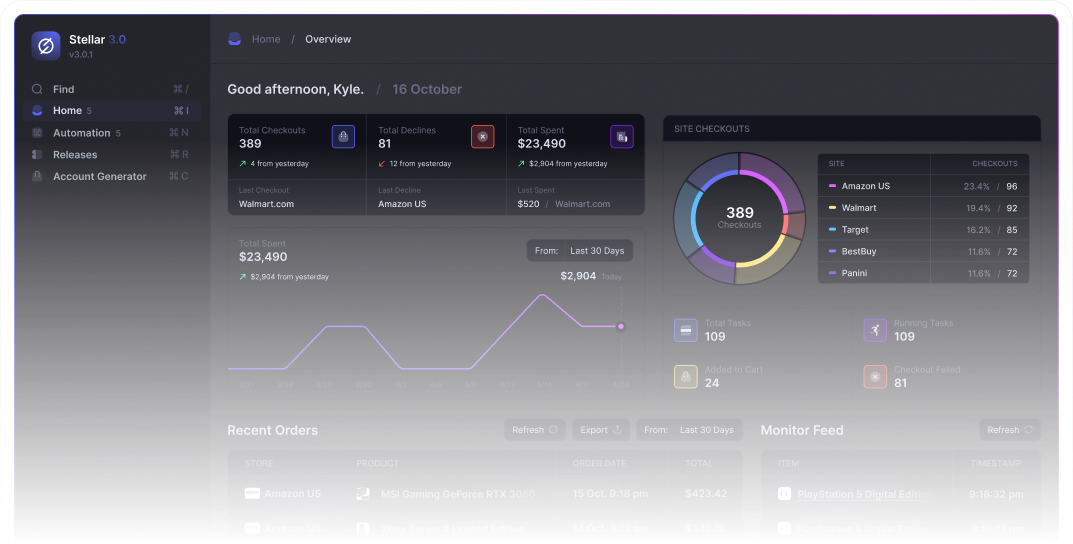1073x544 pixels.
Task: Select Automation in the sidebar
Action: (81, 133)
